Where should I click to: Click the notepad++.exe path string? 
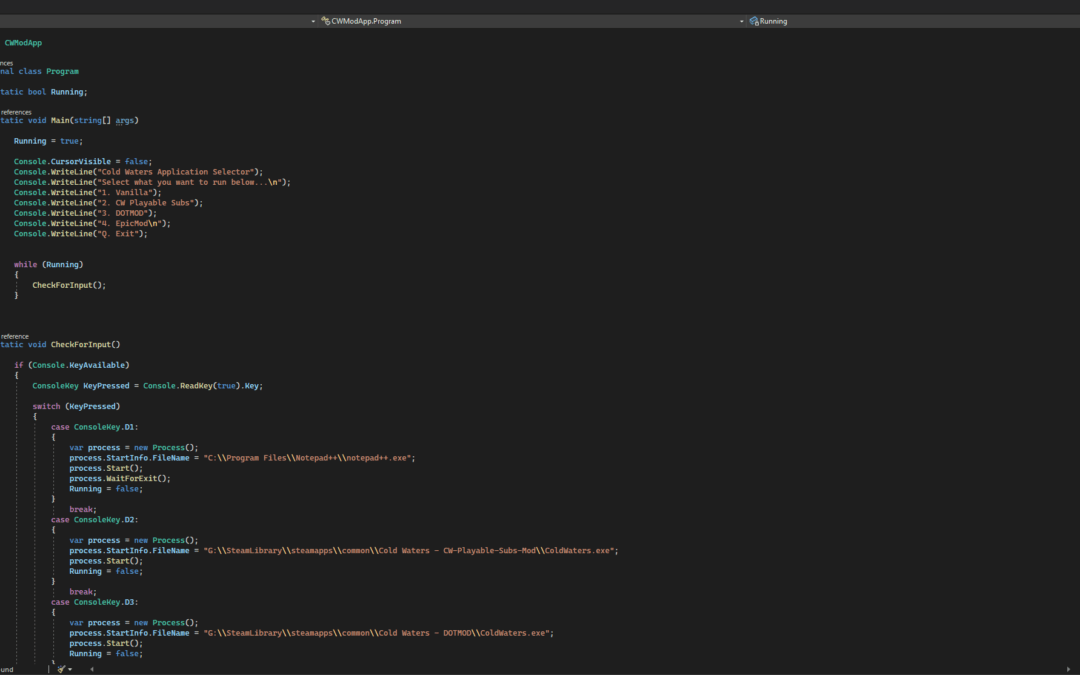point(307,458)
